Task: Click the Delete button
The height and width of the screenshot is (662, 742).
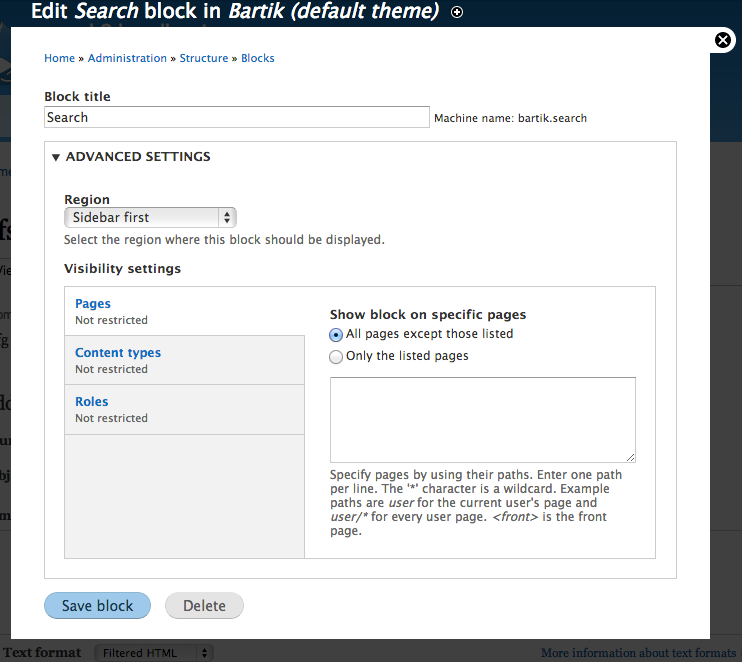Action: click(x=204, y=606)
